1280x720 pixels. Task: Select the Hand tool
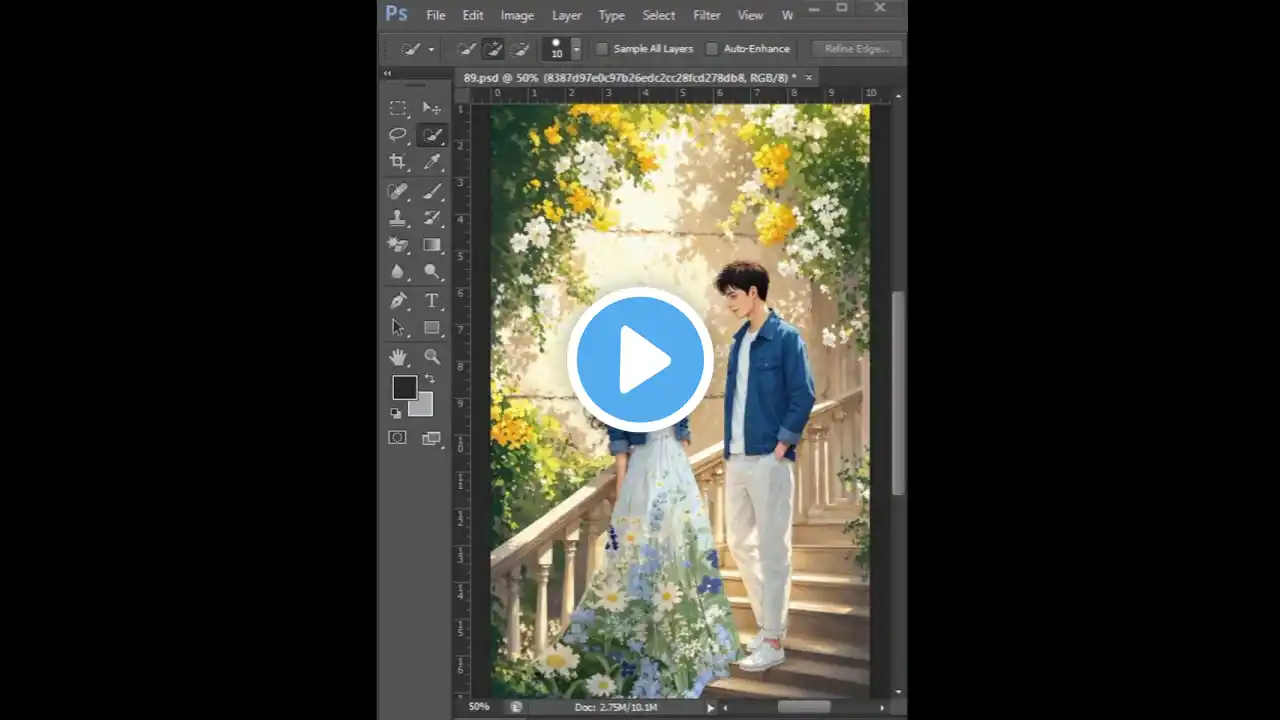tap(397, 356)
